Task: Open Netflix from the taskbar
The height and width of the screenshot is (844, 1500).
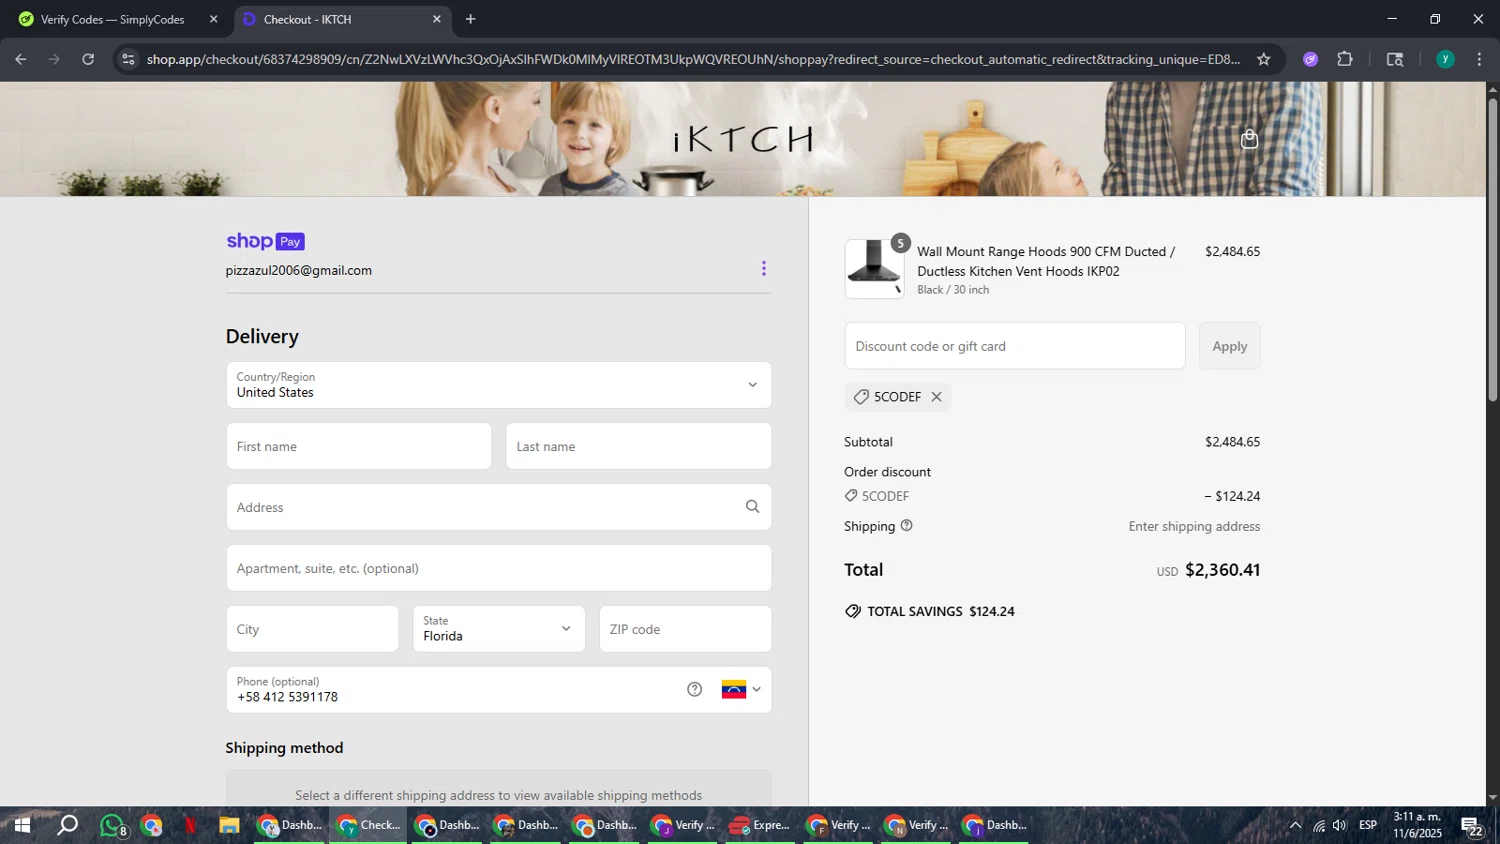Action: pyautogui.click(x=190, y=825)
